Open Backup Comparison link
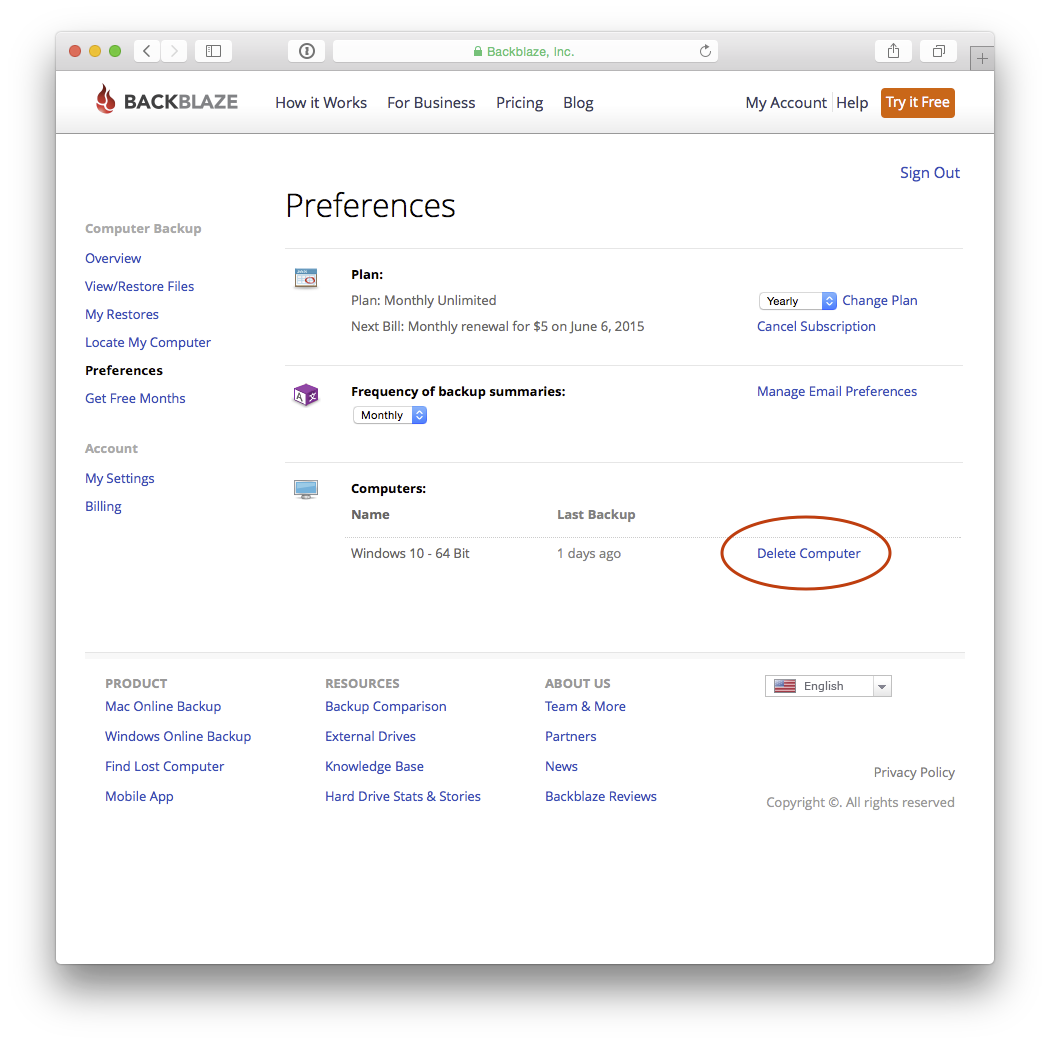Screen dimensions: 1050x1044 [x=386, y=706]
